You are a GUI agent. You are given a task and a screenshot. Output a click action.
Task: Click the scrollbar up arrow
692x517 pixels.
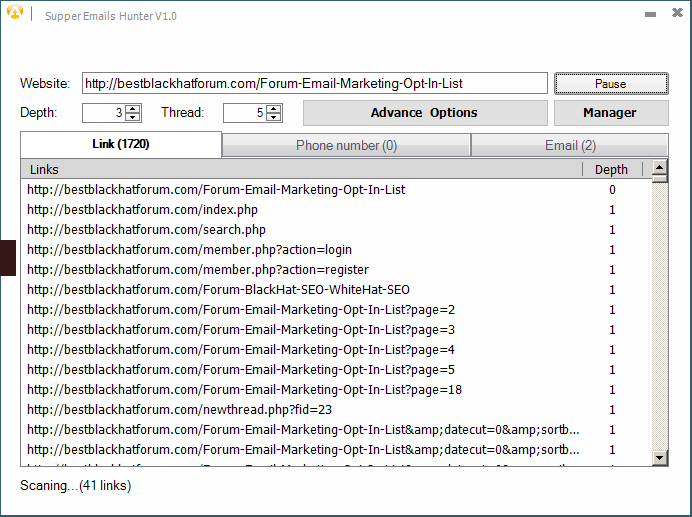[660, 167]
